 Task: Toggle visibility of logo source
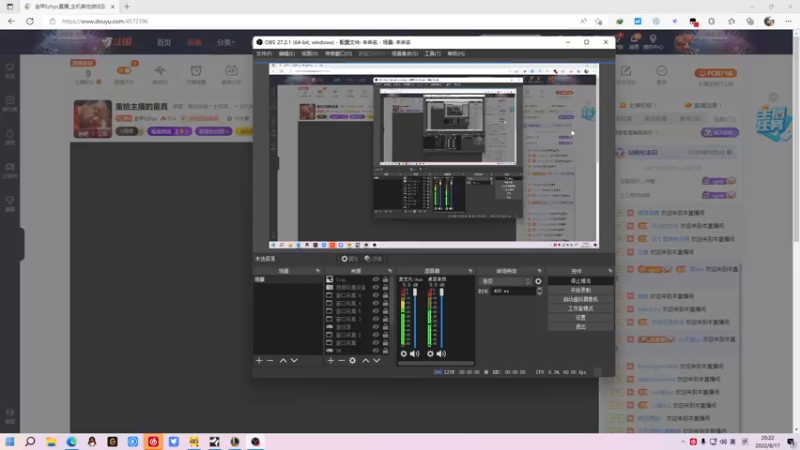coord(376,280)
